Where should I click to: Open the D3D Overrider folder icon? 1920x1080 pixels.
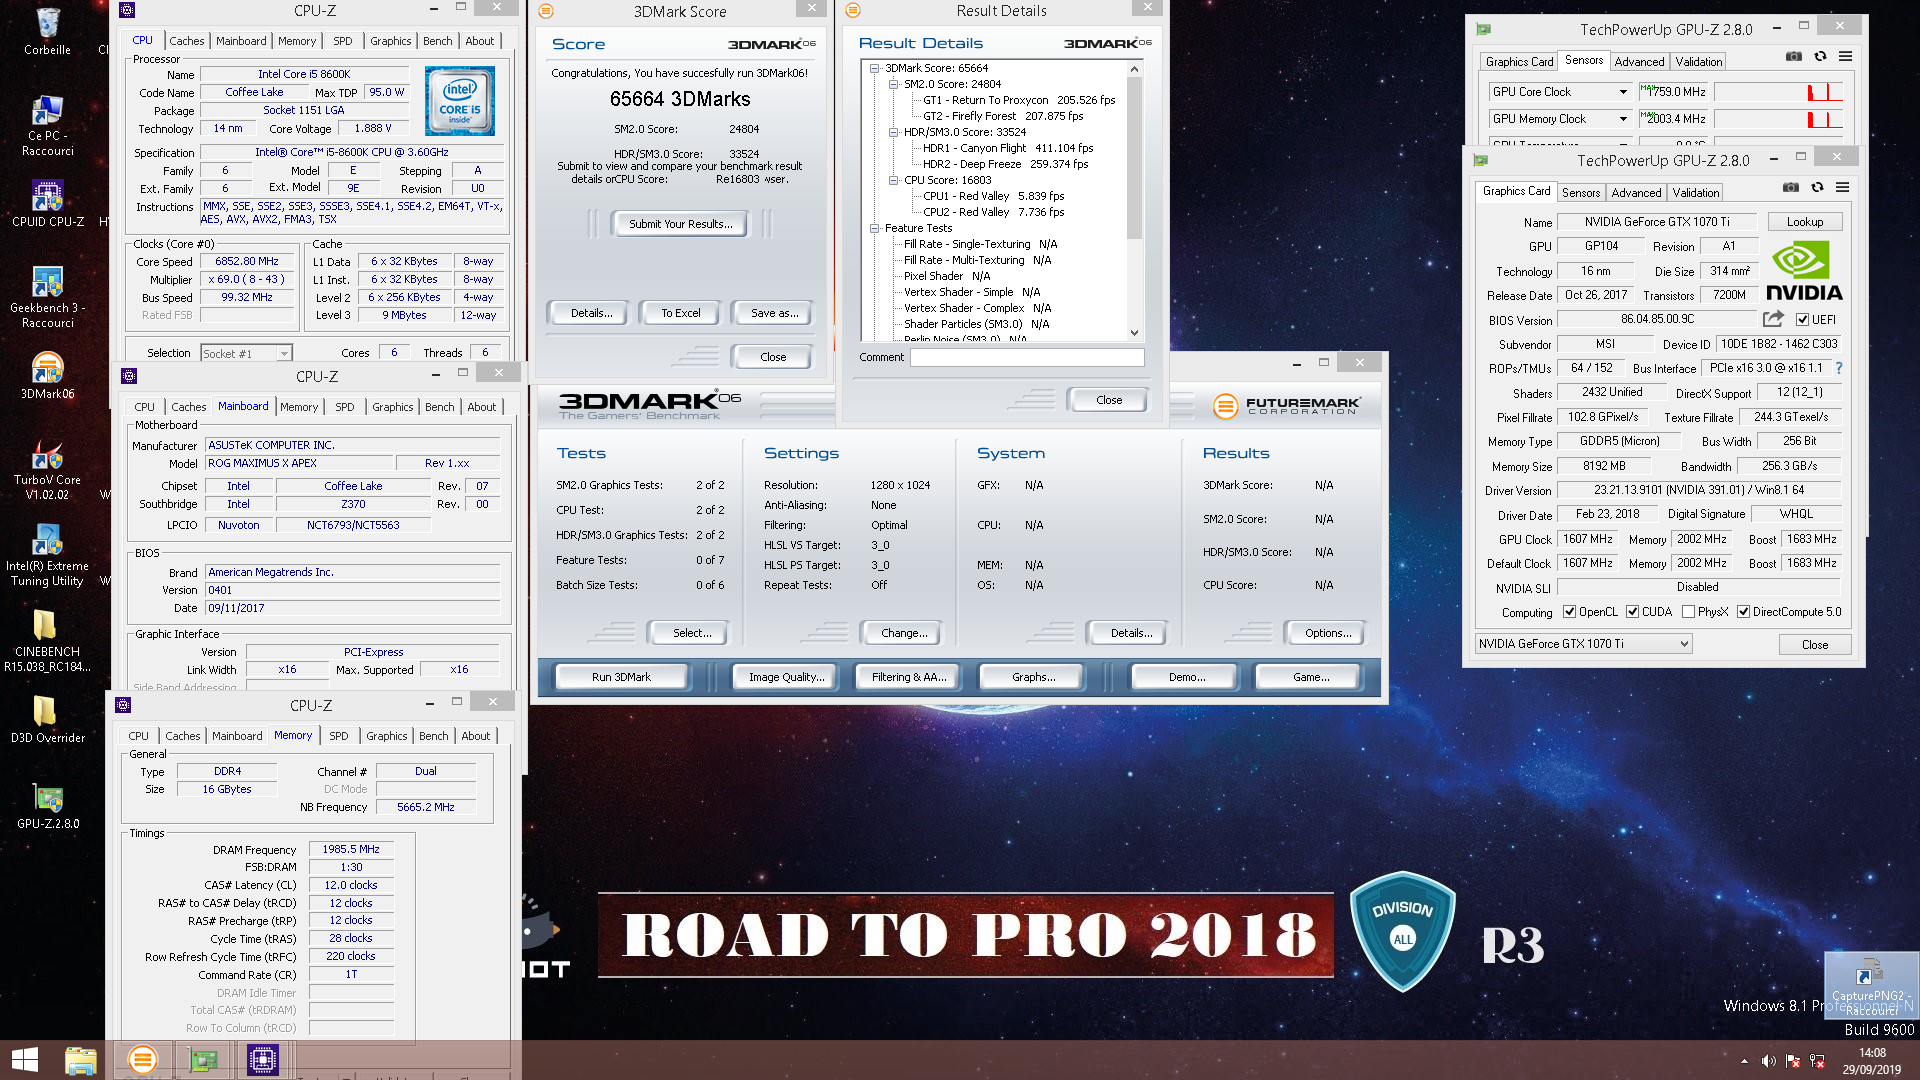(47, 720)
